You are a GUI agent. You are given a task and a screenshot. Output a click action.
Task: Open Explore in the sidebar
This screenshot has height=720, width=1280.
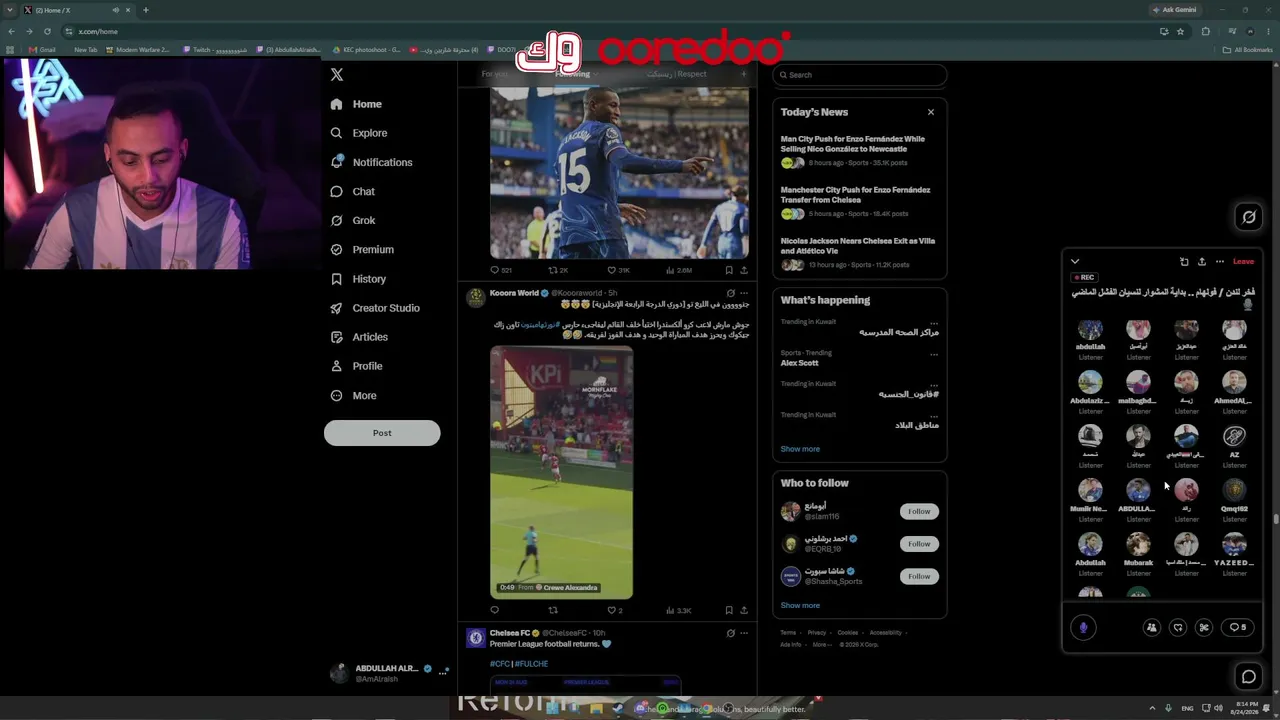[x=358, y=133]
